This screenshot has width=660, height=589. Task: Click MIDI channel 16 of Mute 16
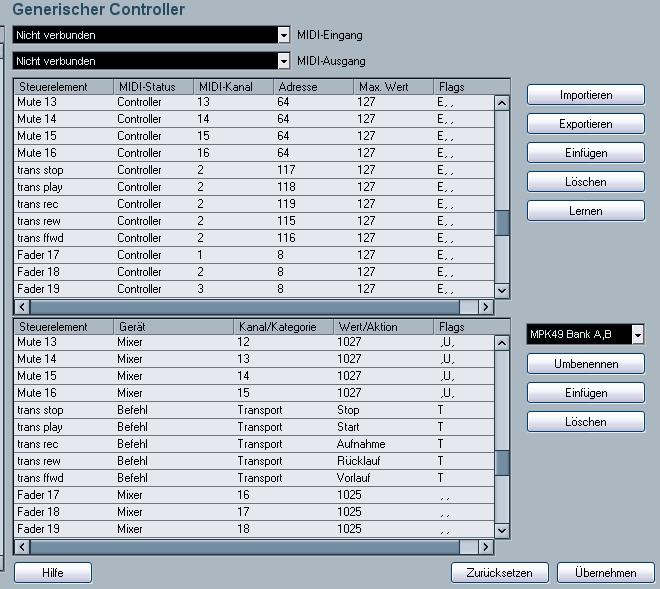click(x=203, y=153)
